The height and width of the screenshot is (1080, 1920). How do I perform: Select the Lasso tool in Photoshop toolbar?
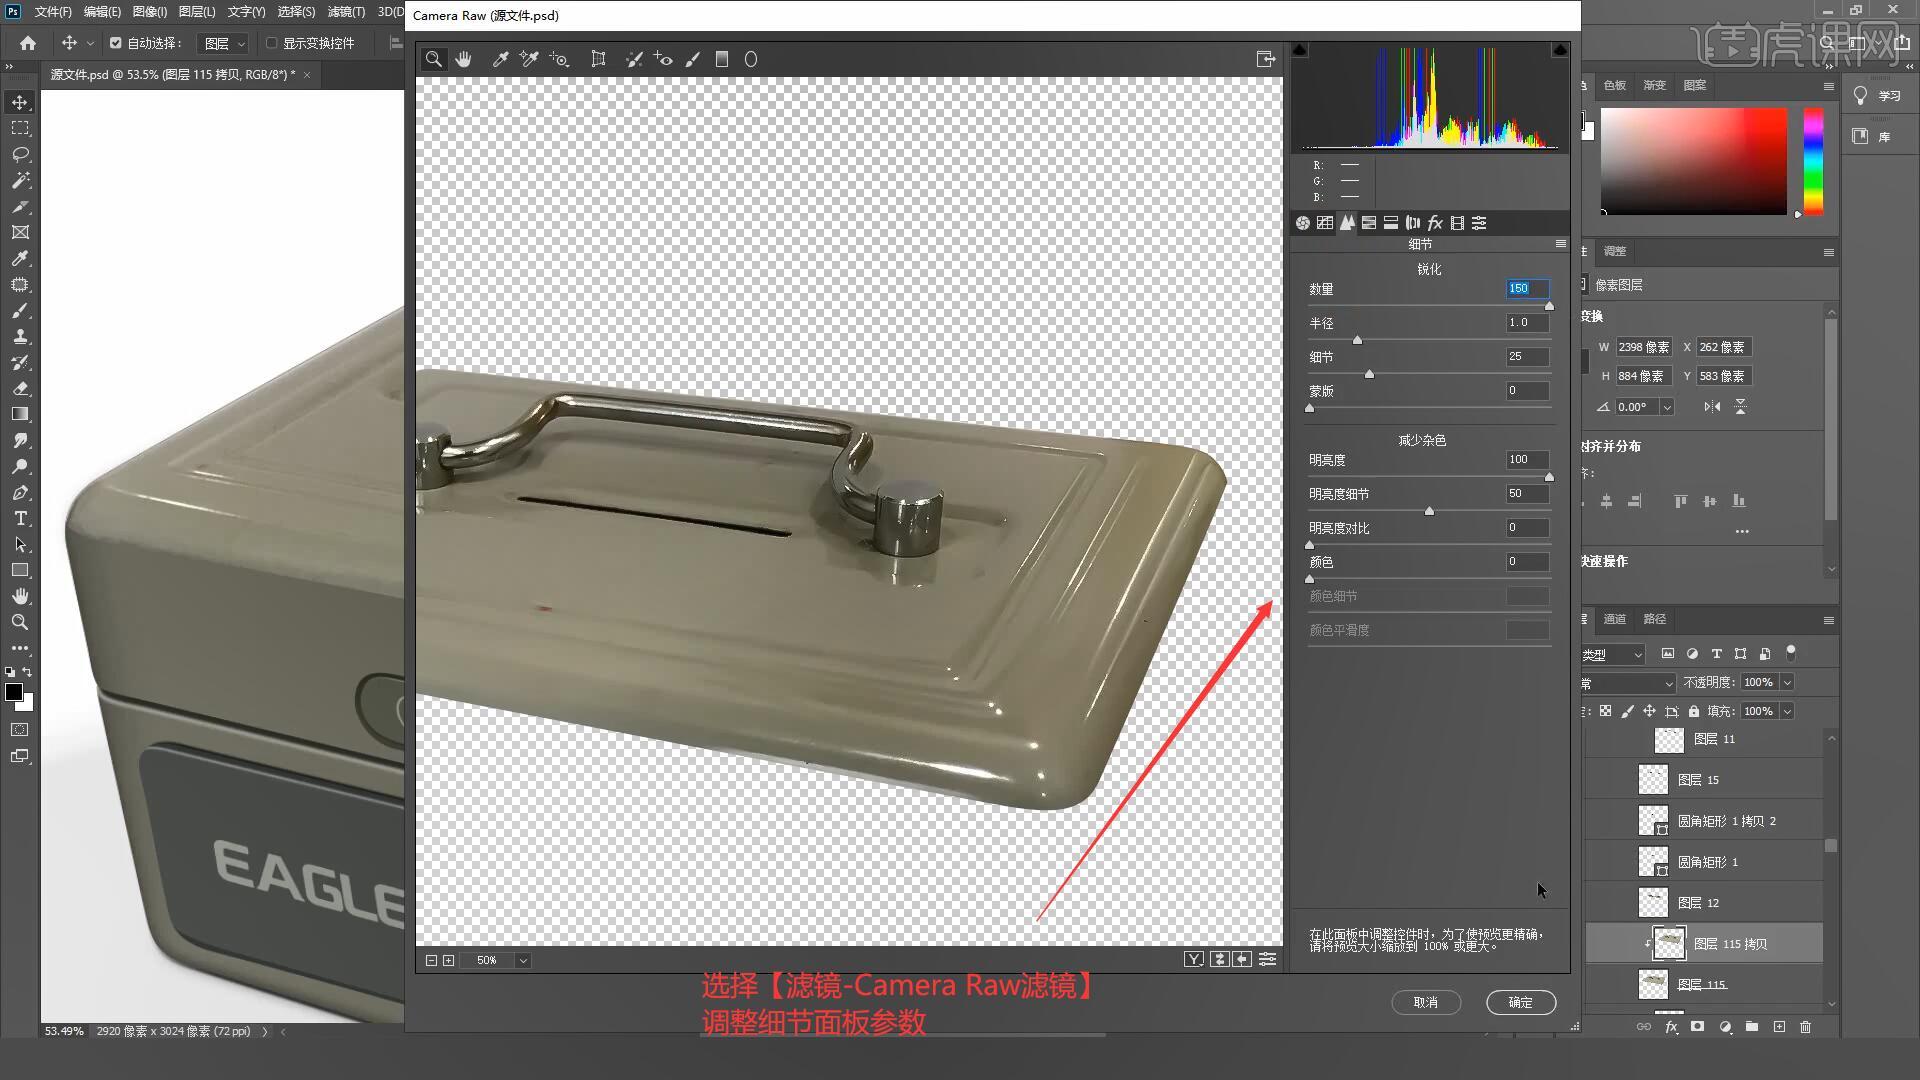pyautogui.click(x=20, y=154)
